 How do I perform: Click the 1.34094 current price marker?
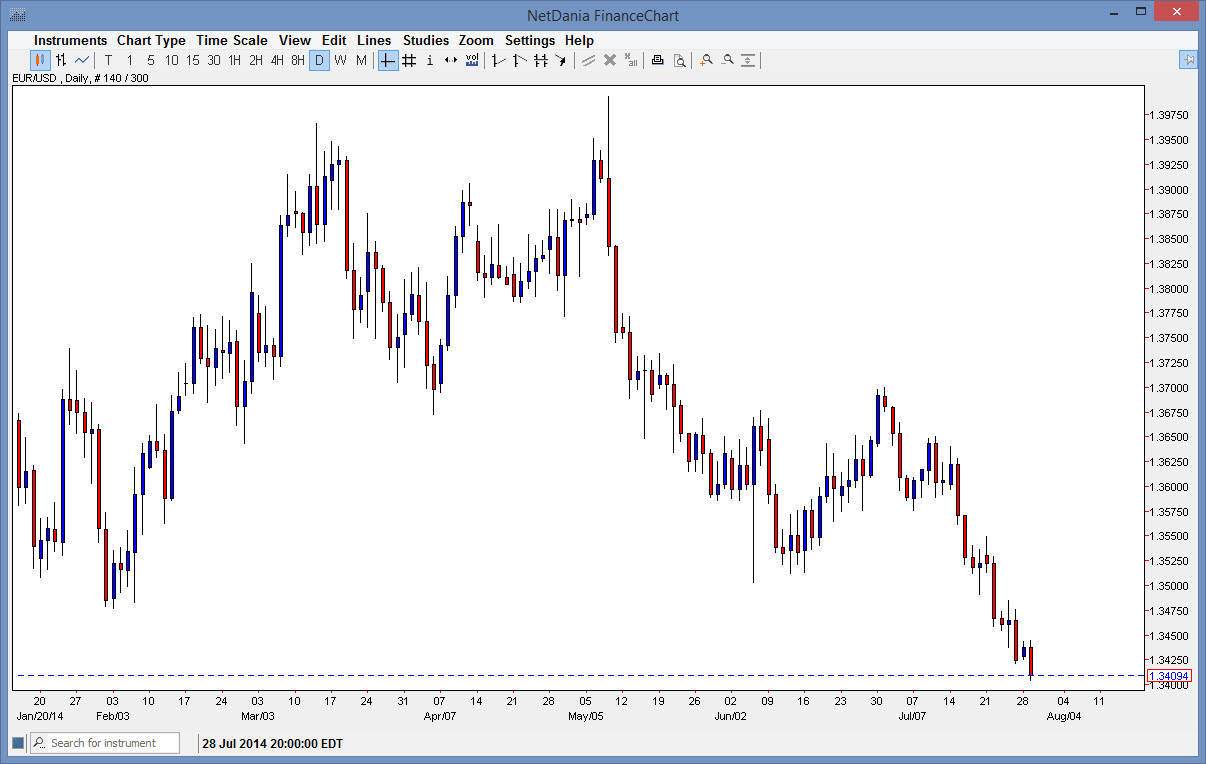click(1168, 676)
